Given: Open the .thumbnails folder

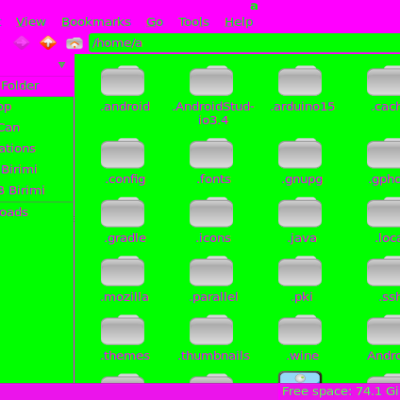Looking at the screenshot, I should [x=211, y=330].
